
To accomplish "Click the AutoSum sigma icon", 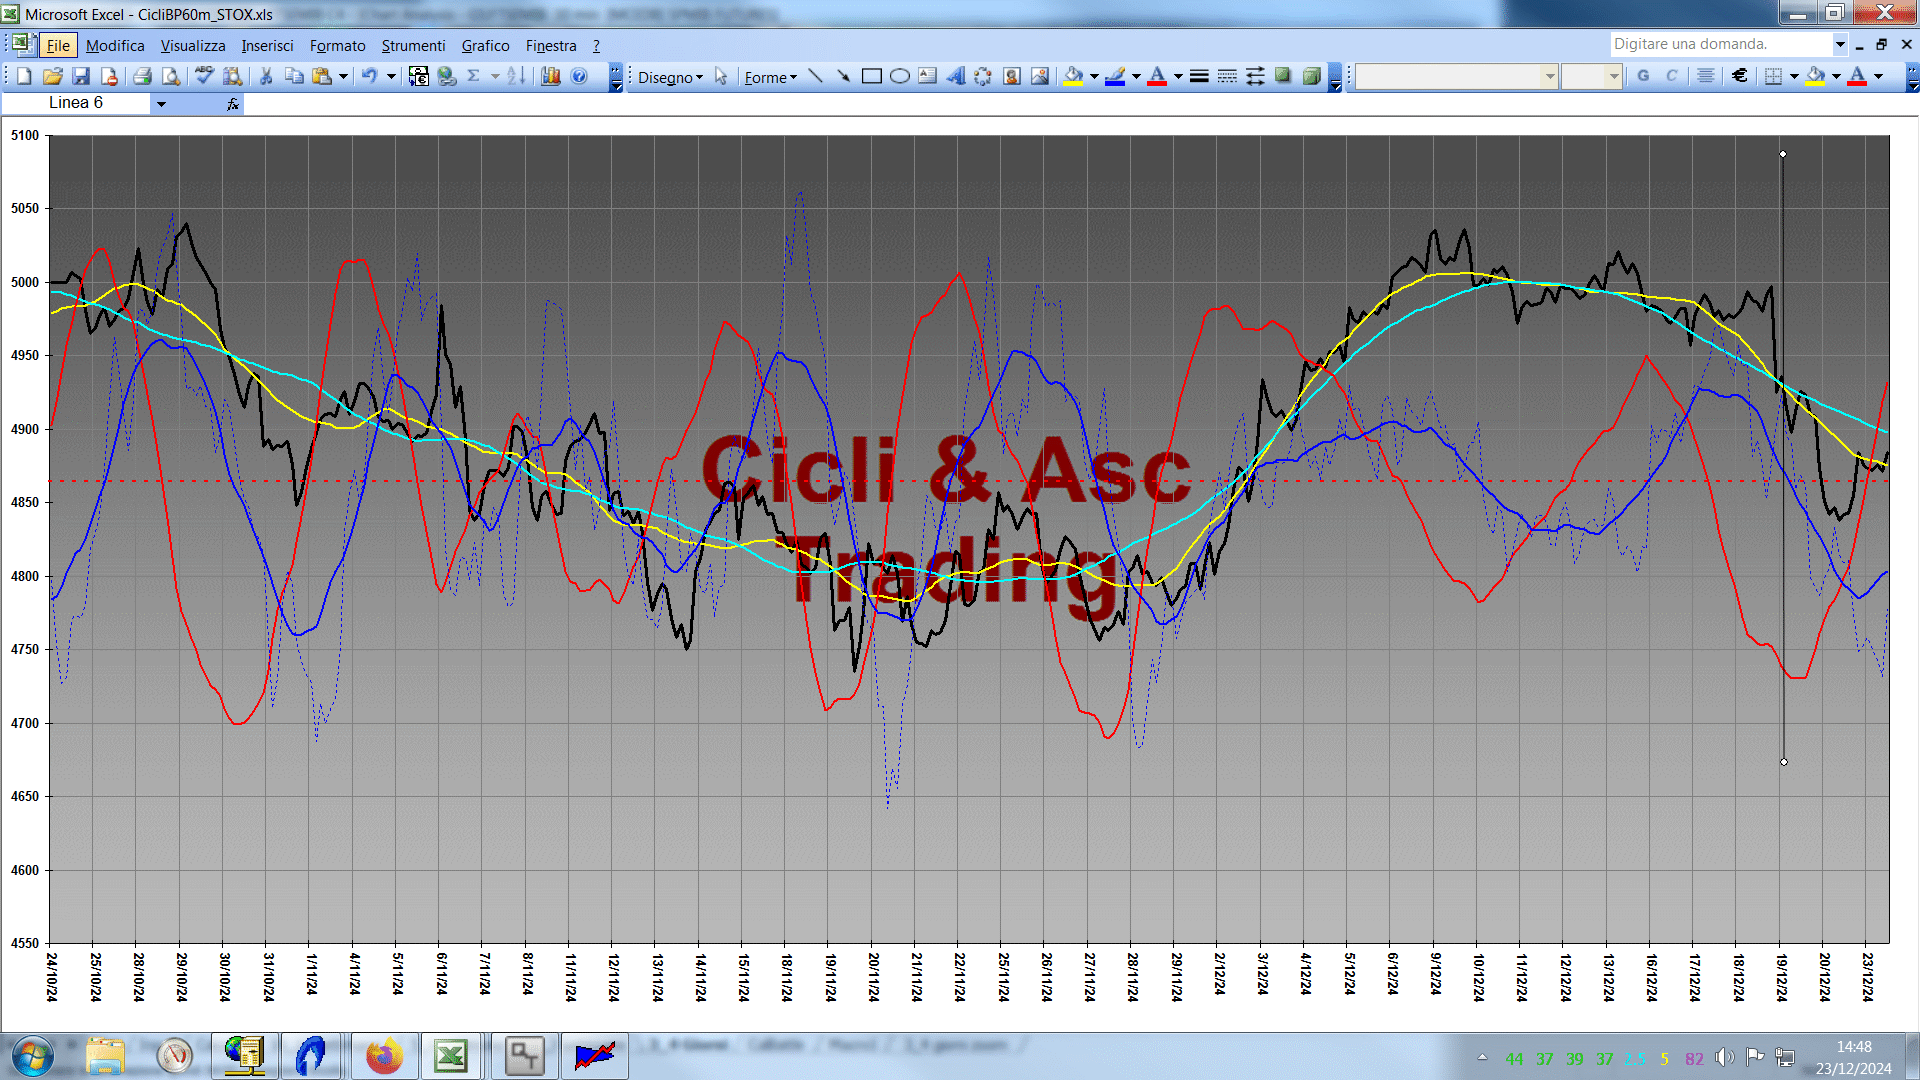I will pos(474,76).
